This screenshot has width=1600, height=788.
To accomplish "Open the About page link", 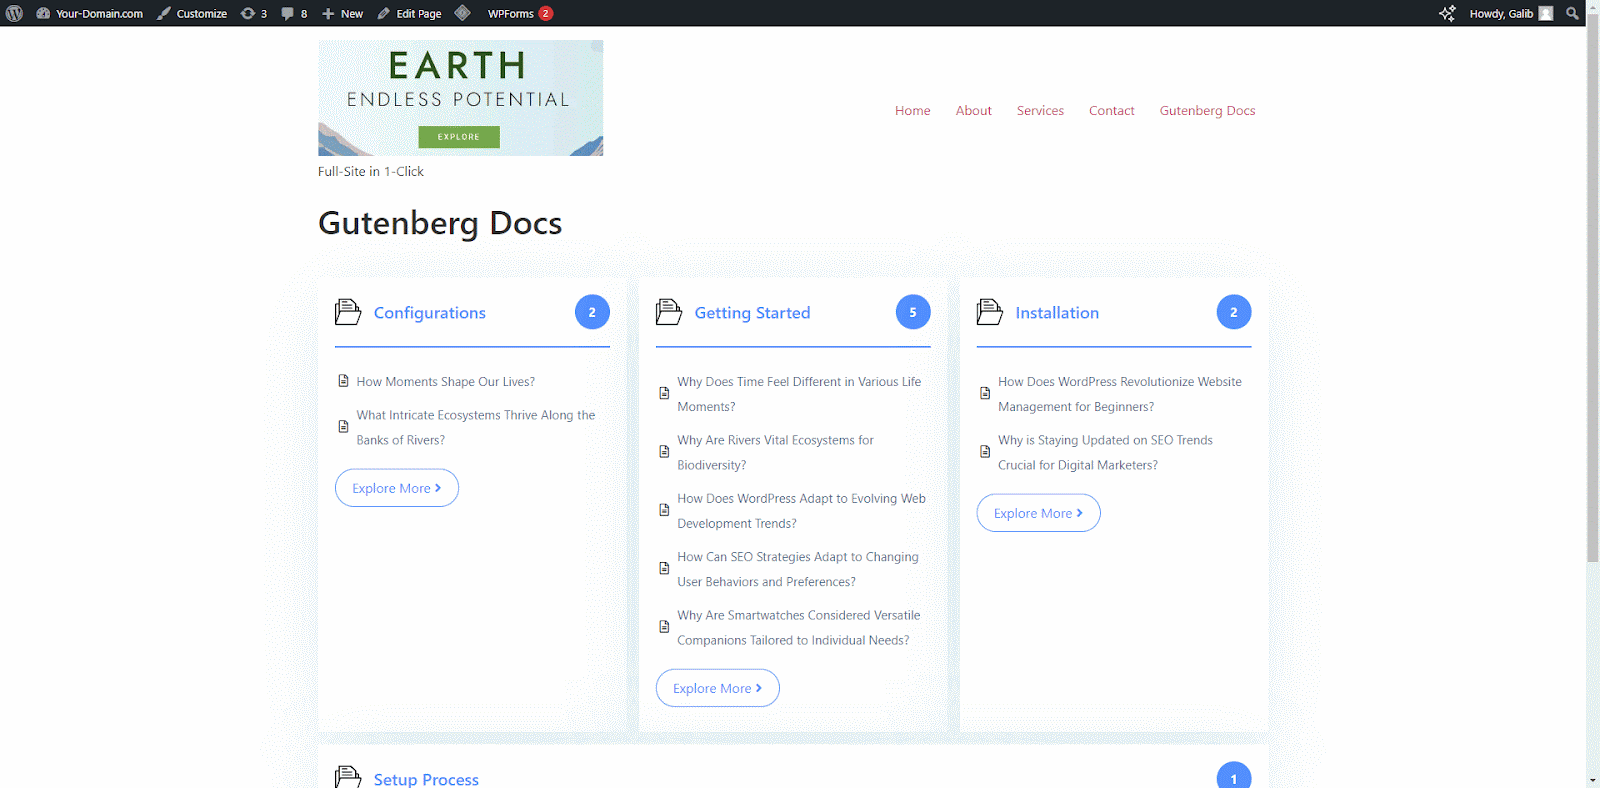I will (x=973, y=110).
